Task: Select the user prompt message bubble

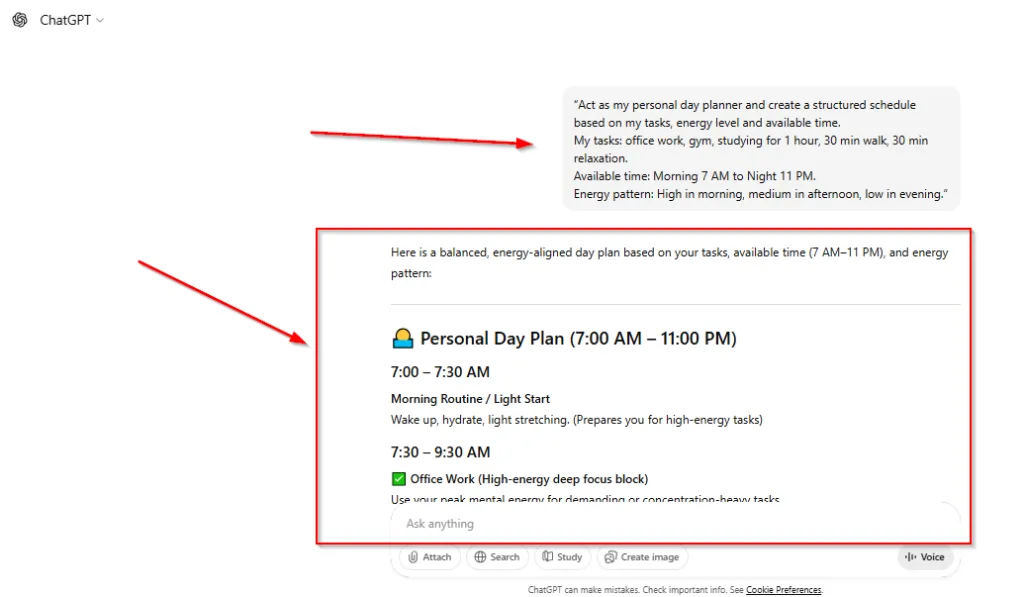Action: coord(760,149)
